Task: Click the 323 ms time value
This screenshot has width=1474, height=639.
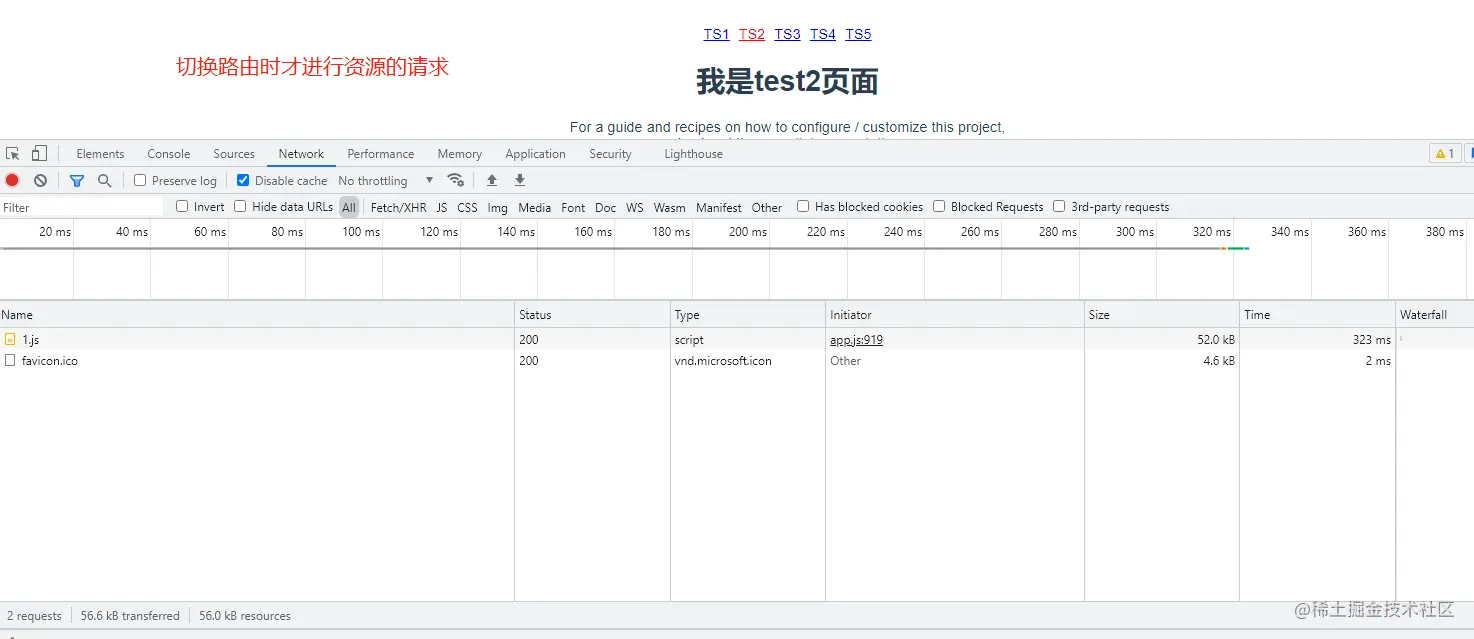Action: click(1372, 340)
